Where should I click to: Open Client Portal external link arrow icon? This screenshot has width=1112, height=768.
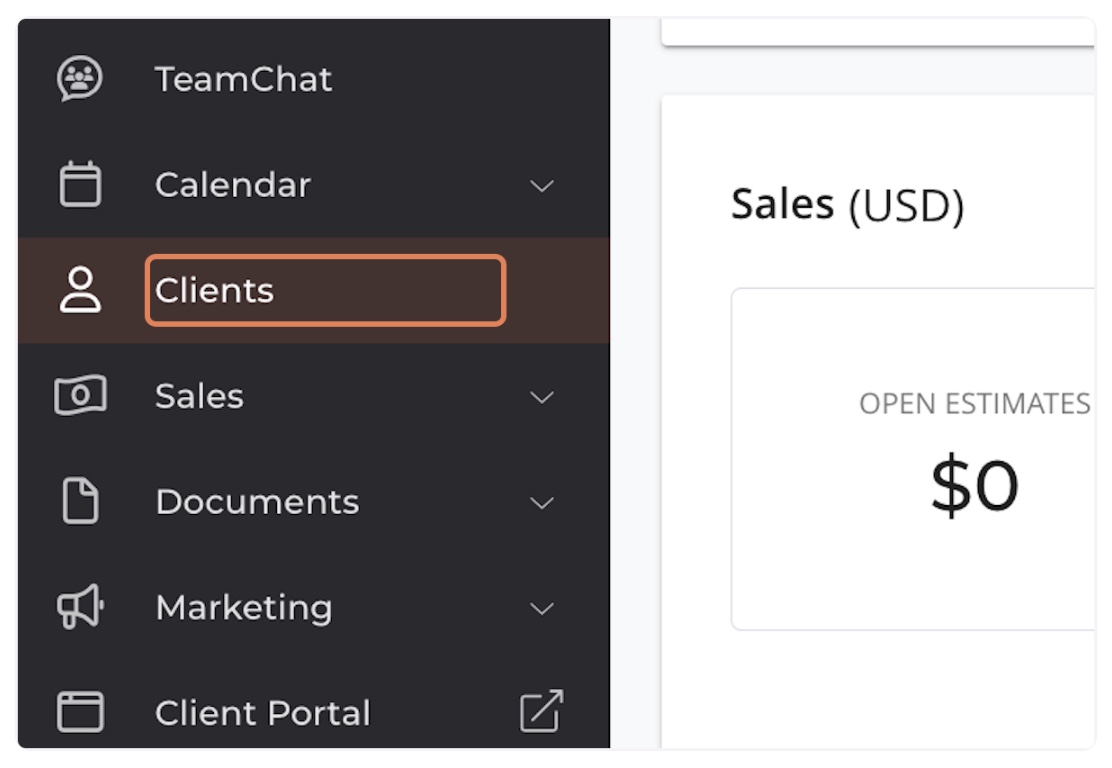(x=542, y=711)
